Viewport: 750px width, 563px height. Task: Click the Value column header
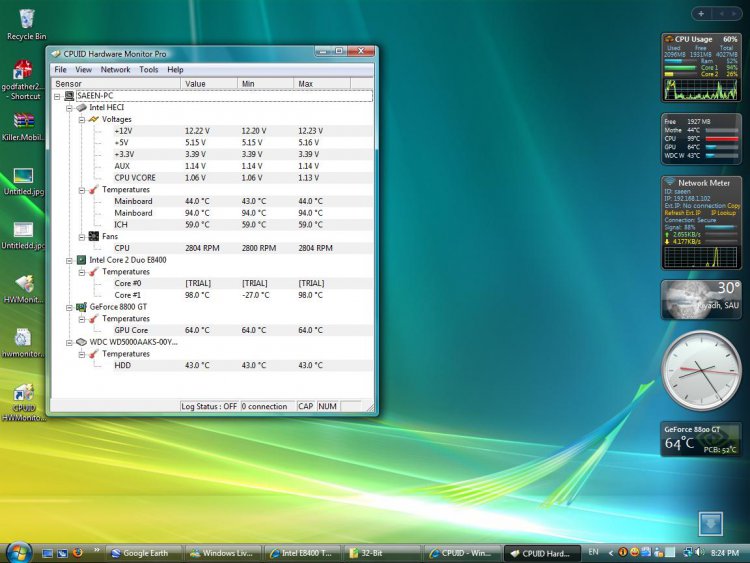209,84
